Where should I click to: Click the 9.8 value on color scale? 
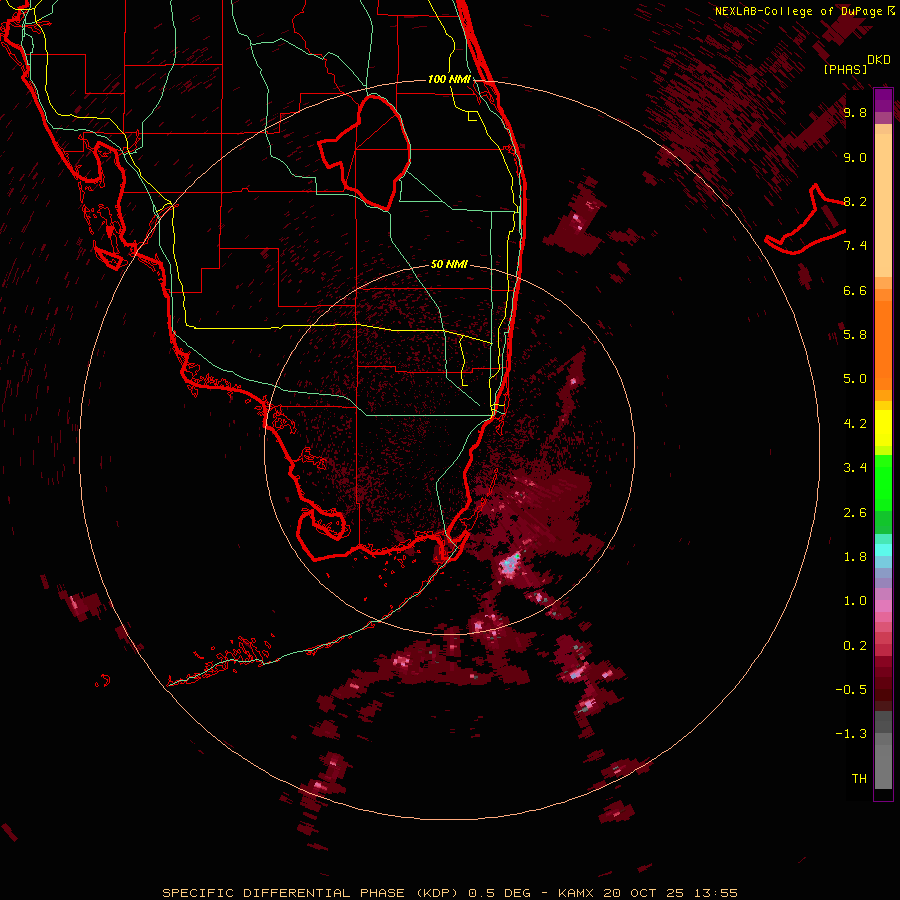[x=855, y=112]
